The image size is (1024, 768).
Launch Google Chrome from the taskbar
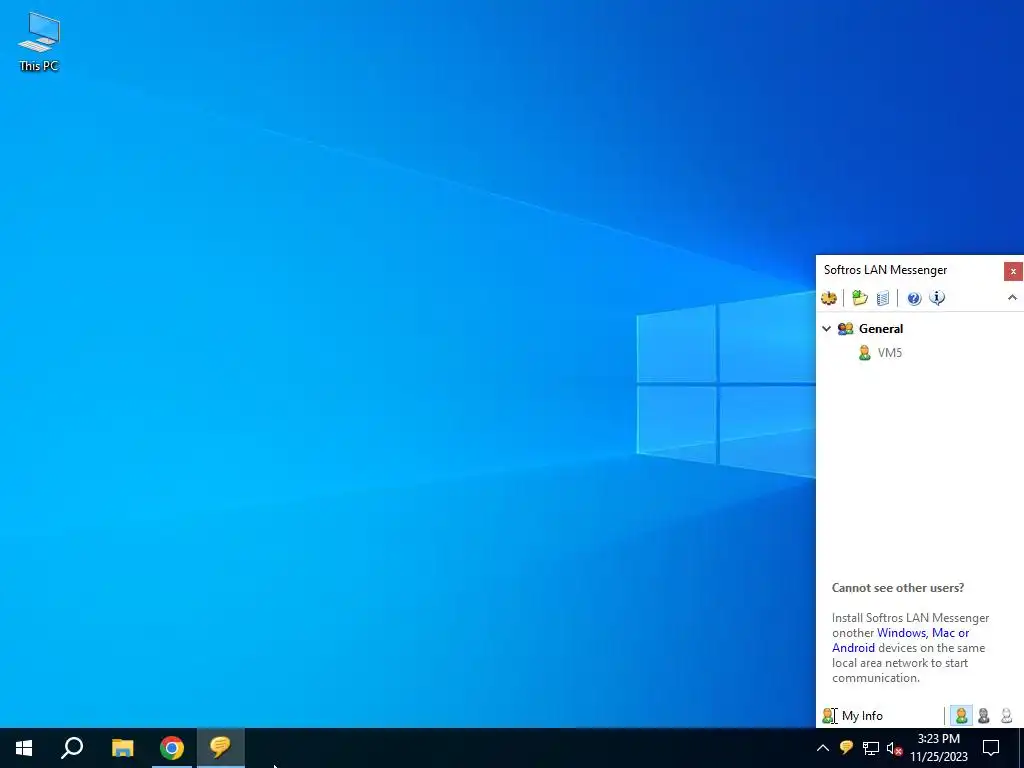tap(172, 748)
